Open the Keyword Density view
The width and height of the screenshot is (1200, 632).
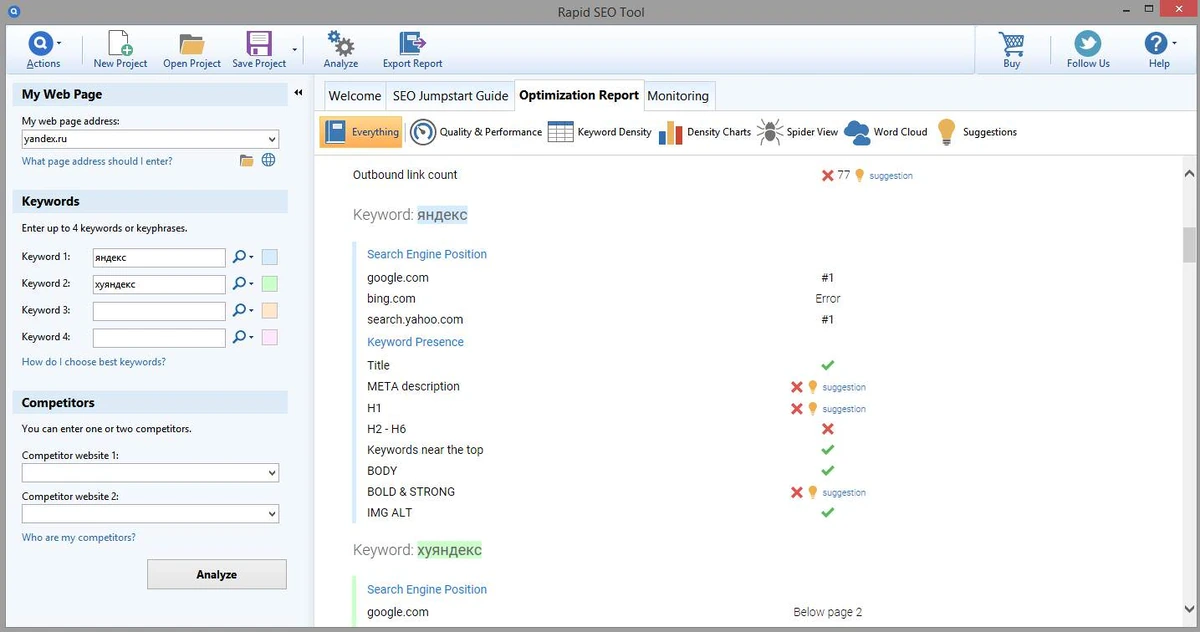pos(600,132)
